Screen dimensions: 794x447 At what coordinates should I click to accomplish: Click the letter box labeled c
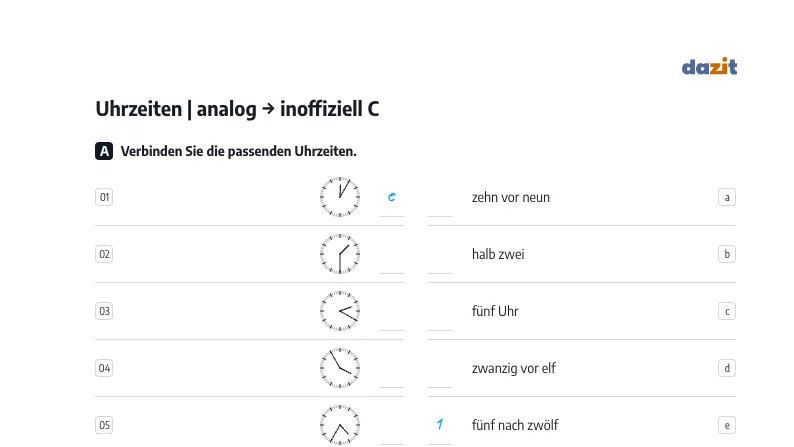727,311
